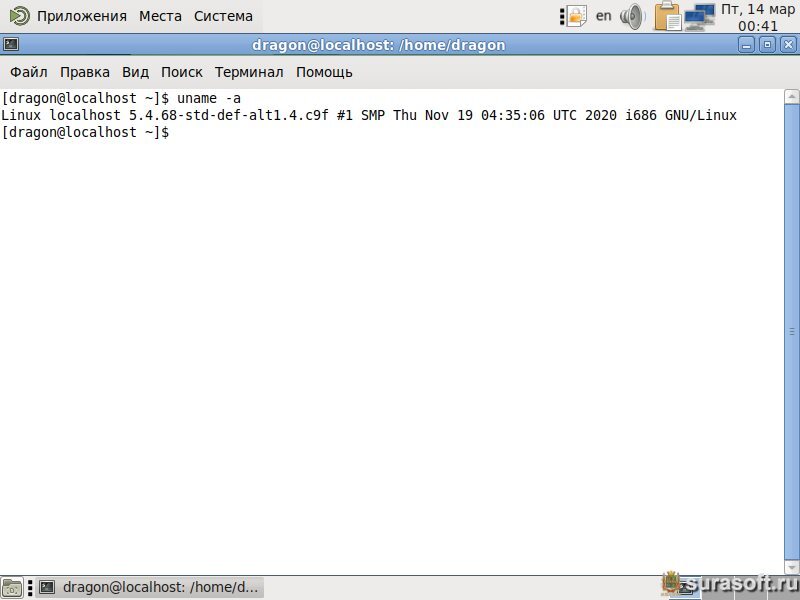Open the Места menu

160,16
